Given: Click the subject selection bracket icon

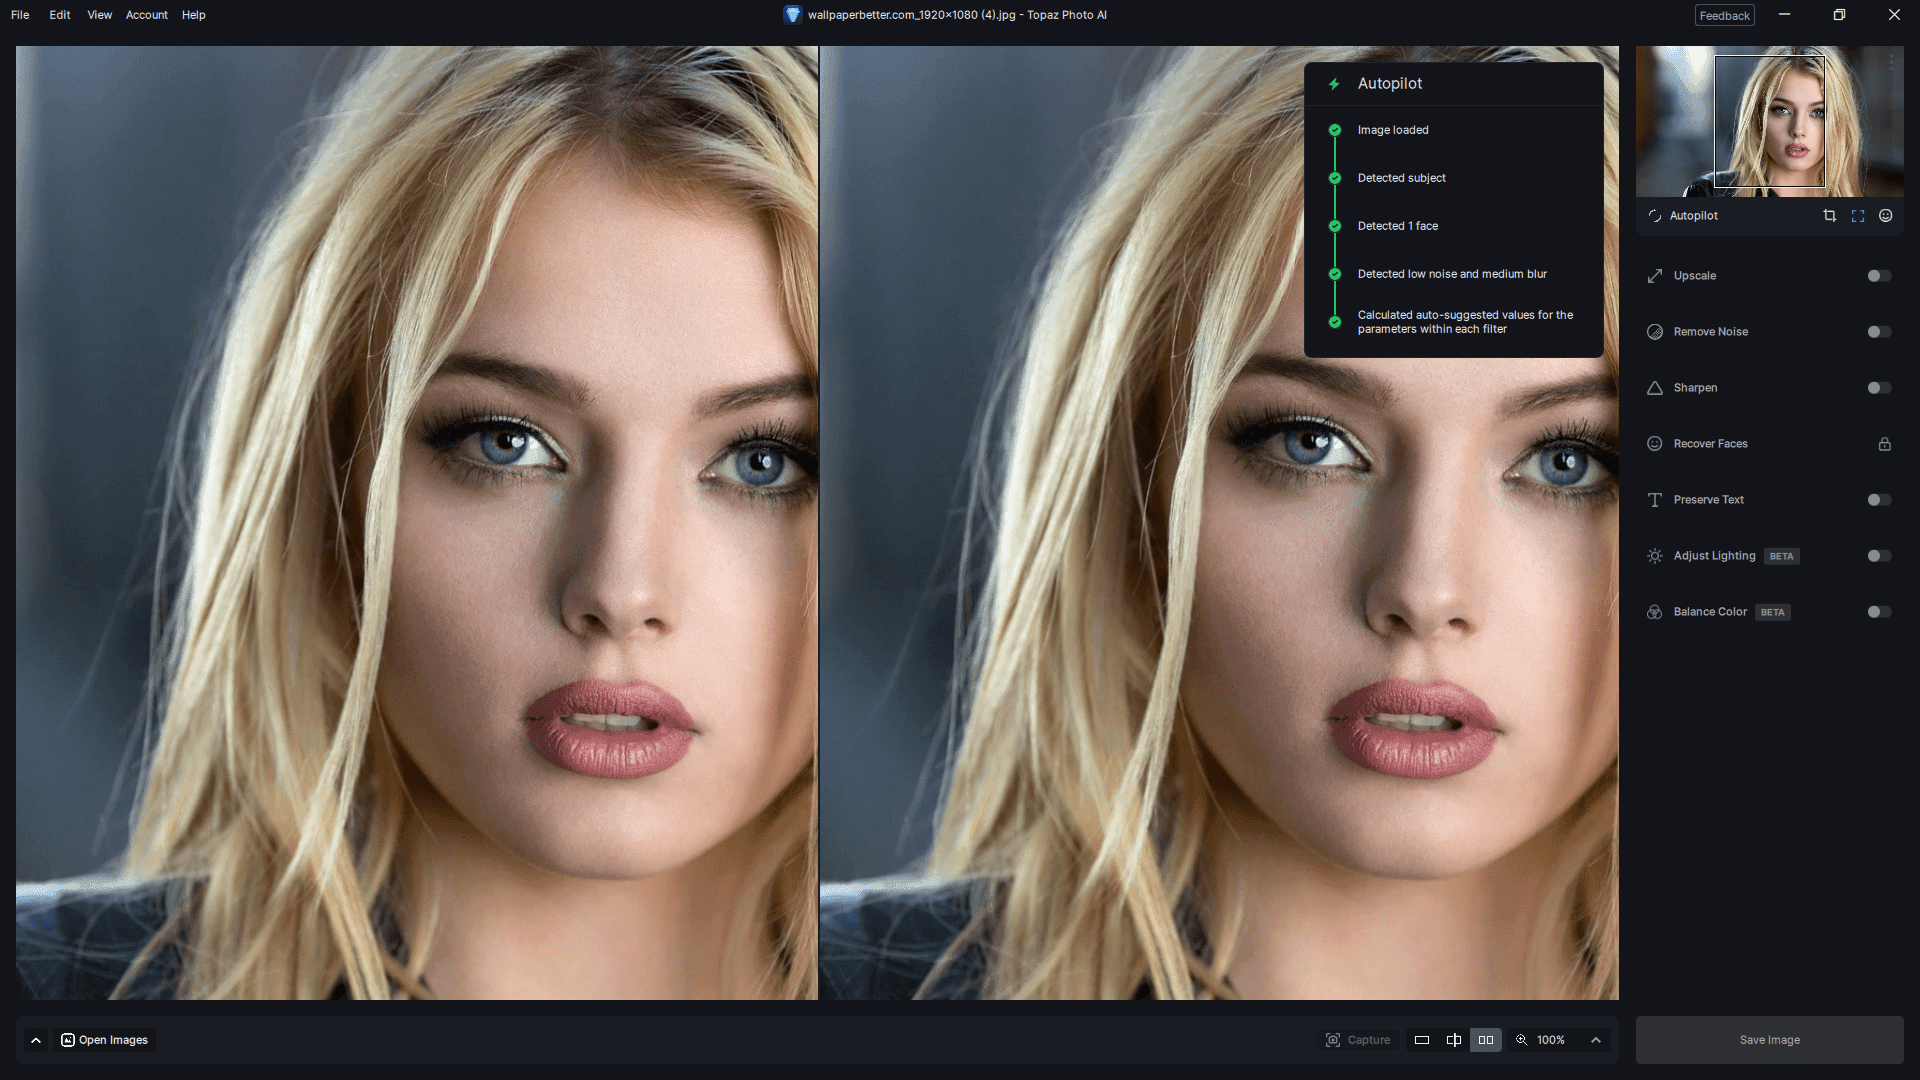Looking at the screenshot, I should 1857,216.
